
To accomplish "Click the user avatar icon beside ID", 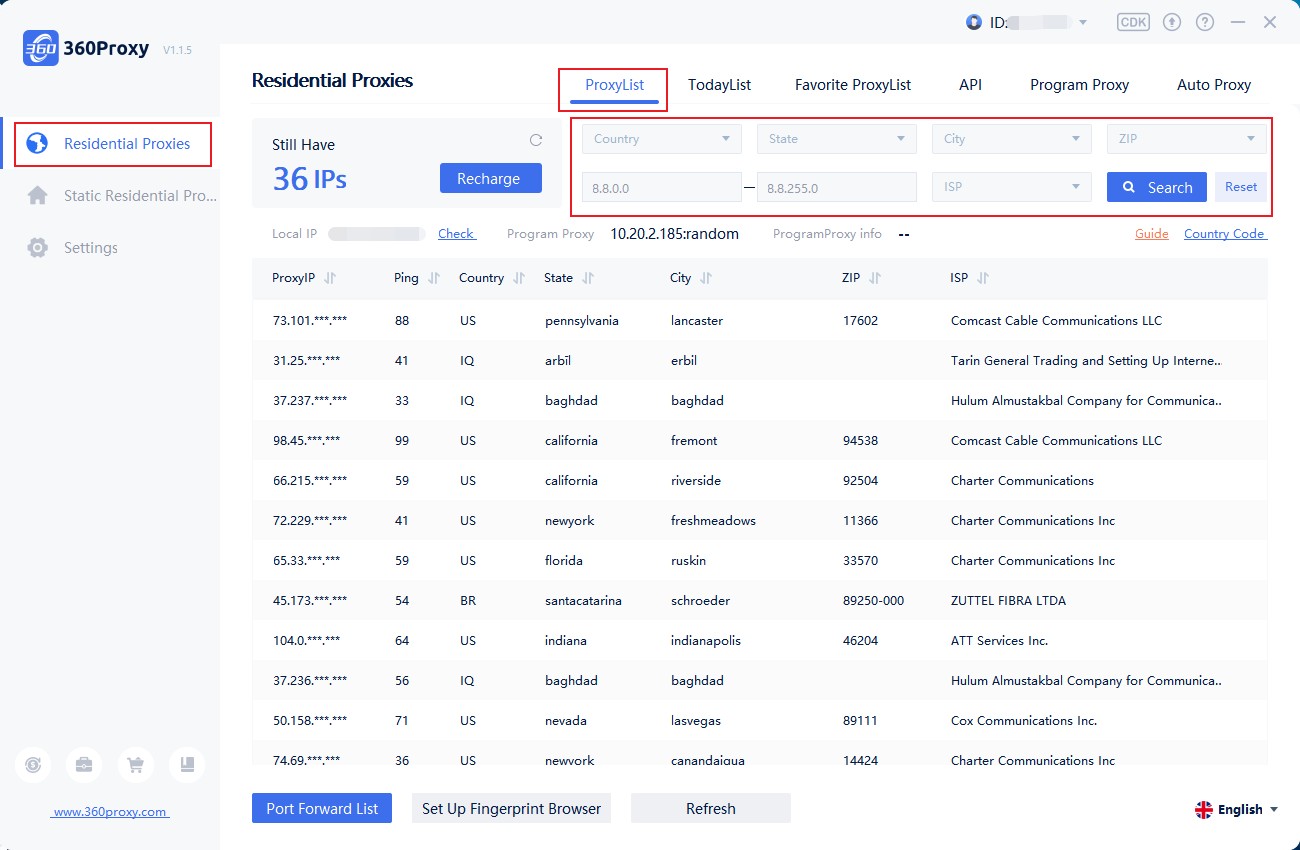I will [x=974, y=22].
